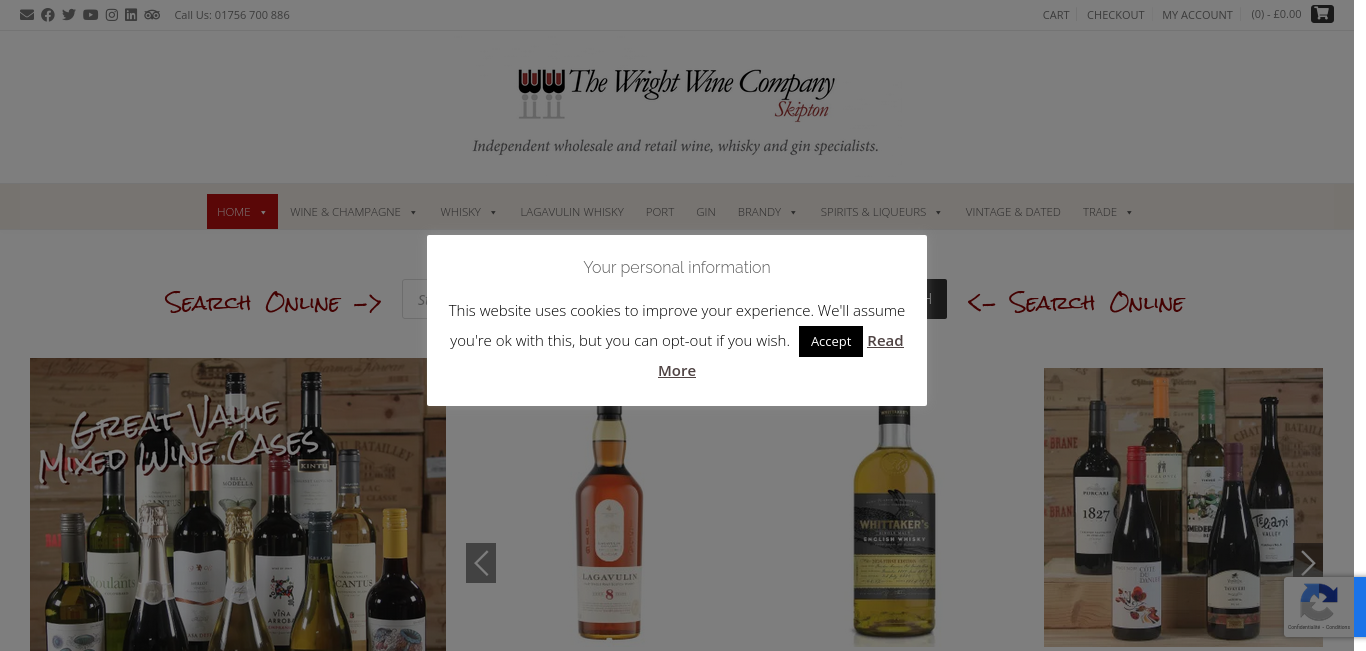The width and height of the screenshot is (1366, 651).
Task: Open My Account link
Action: click(1197, 15)
